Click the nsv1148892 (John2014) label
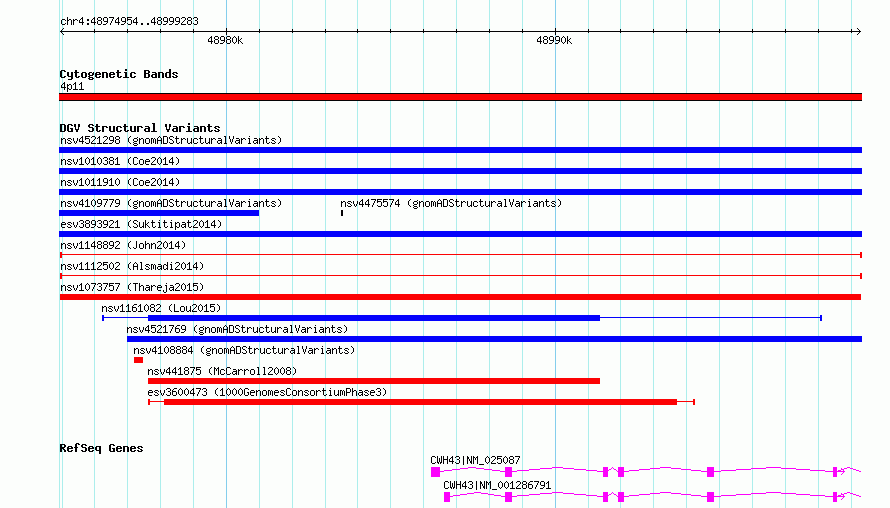Image resolution: width=890 pixels, height=508 pixels. pos(123,245)
